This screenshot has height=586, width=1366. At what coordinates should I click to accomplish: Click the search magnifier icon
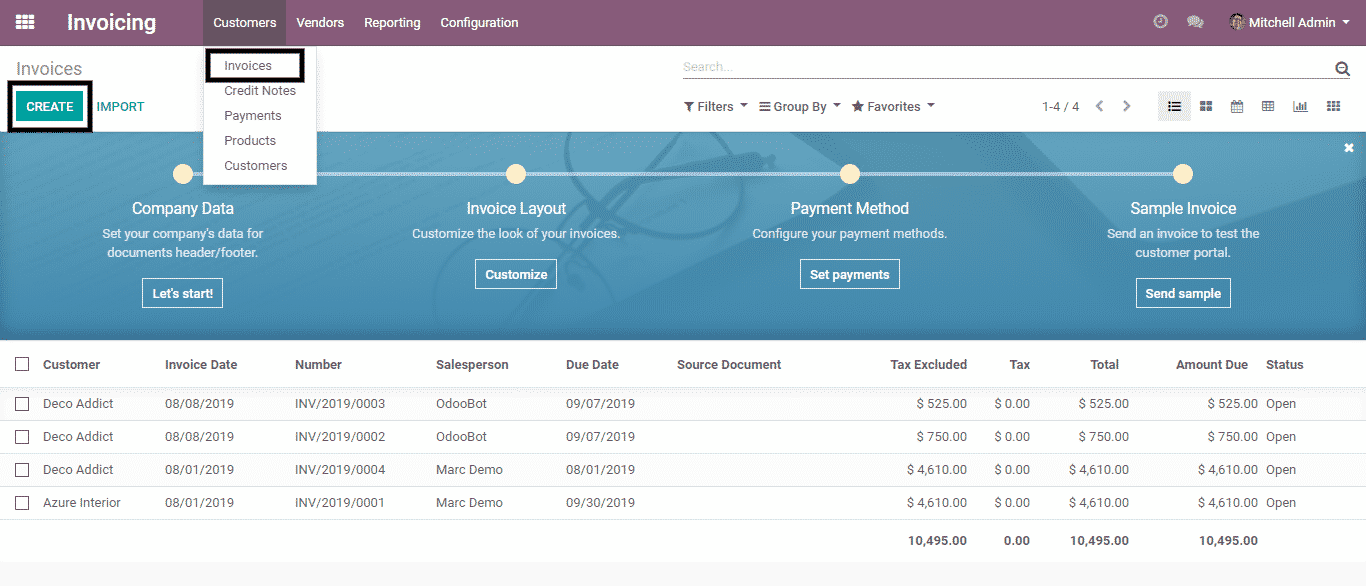coord(1342,68)
